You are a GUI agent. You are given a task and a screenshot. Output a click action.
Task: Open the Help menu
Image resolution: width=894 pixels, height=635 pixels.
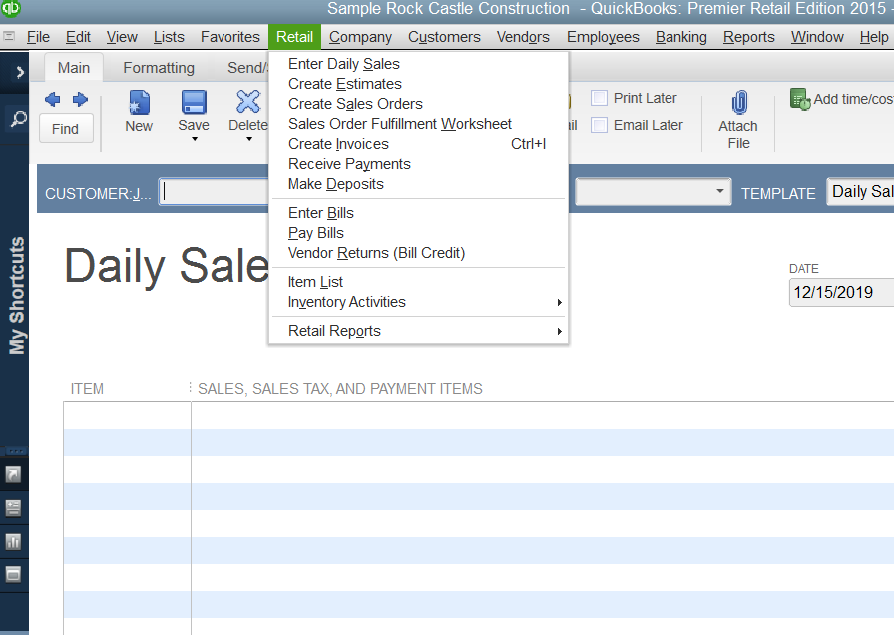(874, 37)
